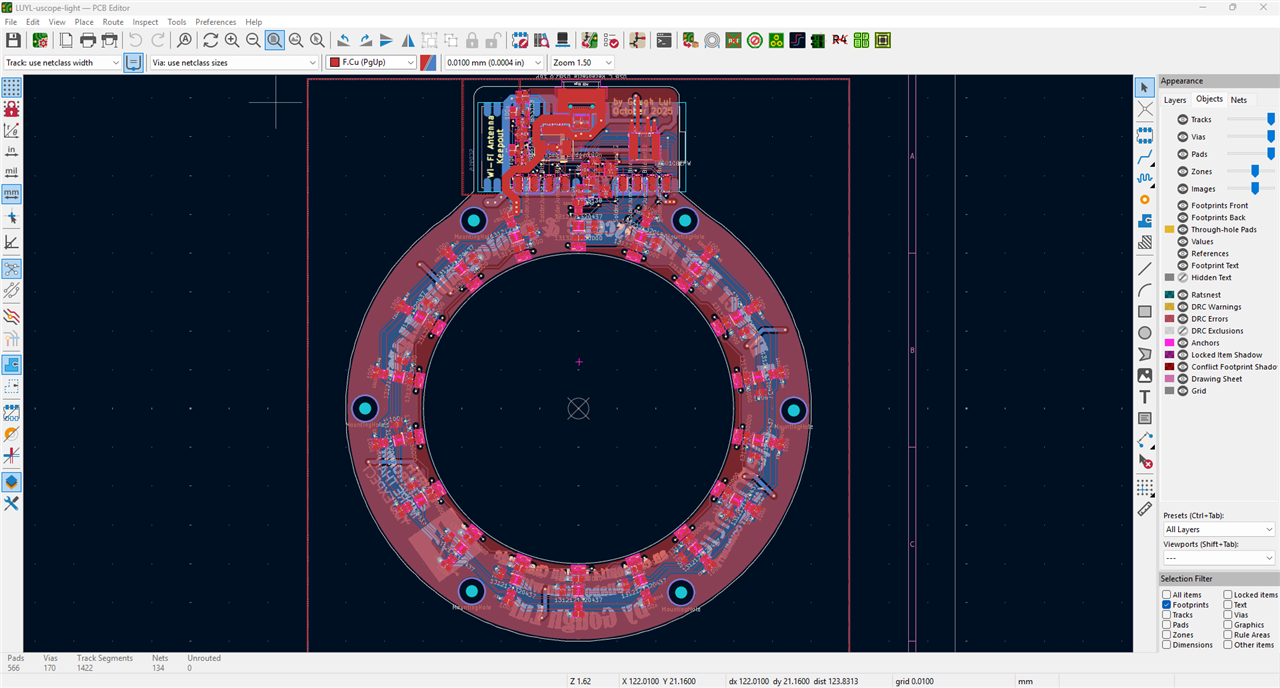The height and width of the screenshot is (688, 1280).
Task: Hide Ratsnest using its eye icon
Action: 1183,295
